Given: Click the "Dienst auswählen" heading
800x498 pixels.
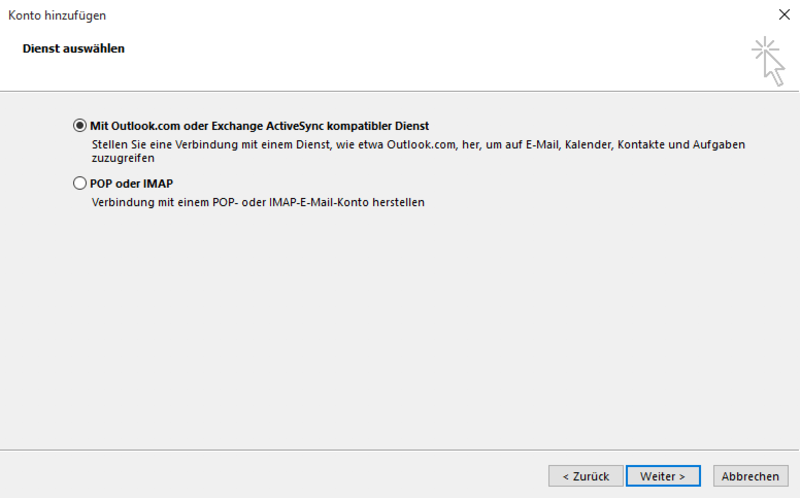Looking at the screenshot, I should [x=73, y=48].
